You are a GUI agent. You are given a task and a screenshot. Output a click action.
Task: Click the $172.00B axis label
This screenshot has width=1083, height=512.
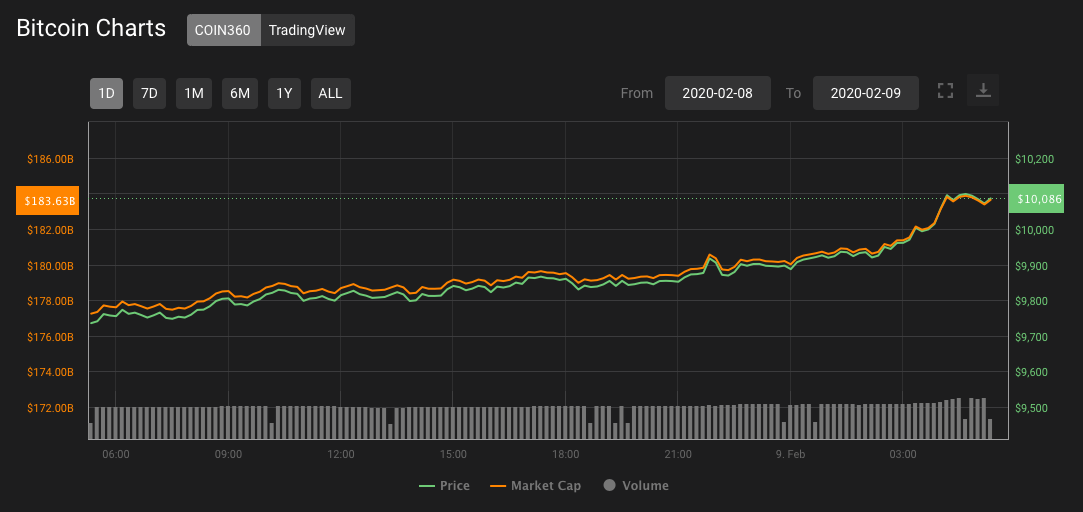(50, 408)
